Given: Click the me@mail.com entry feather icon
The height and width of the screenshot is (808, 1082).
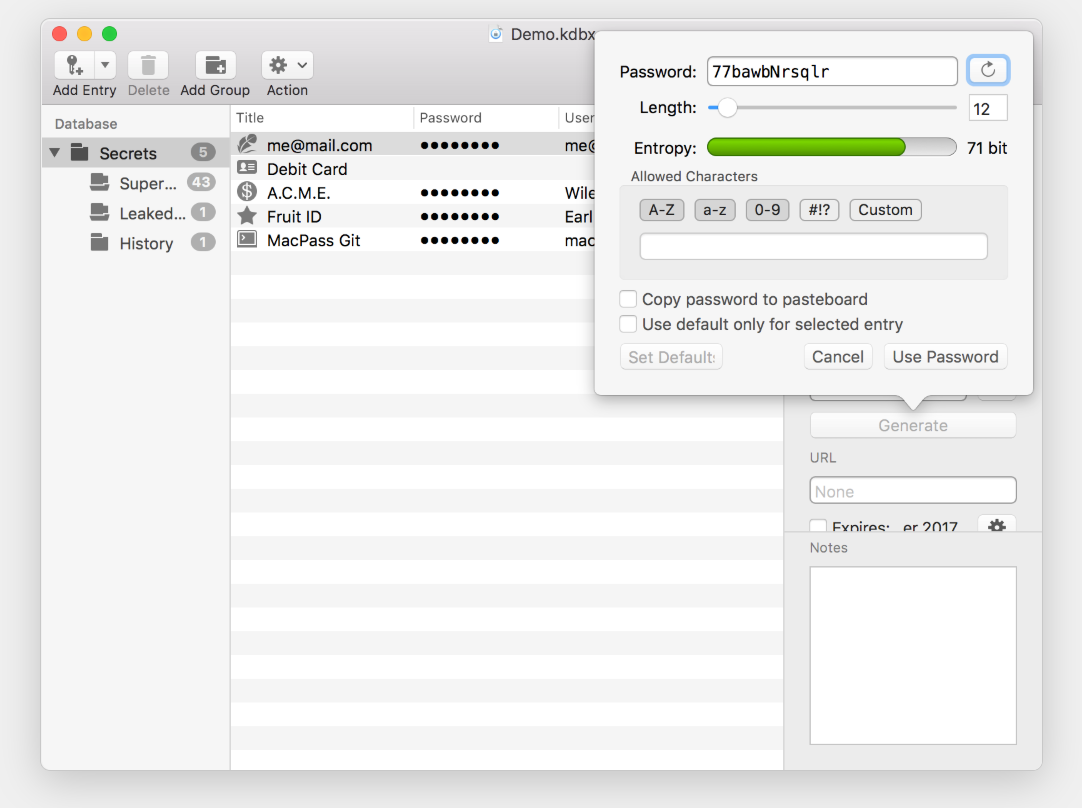Looking at the screenshot, I should [x=247, y=144].
